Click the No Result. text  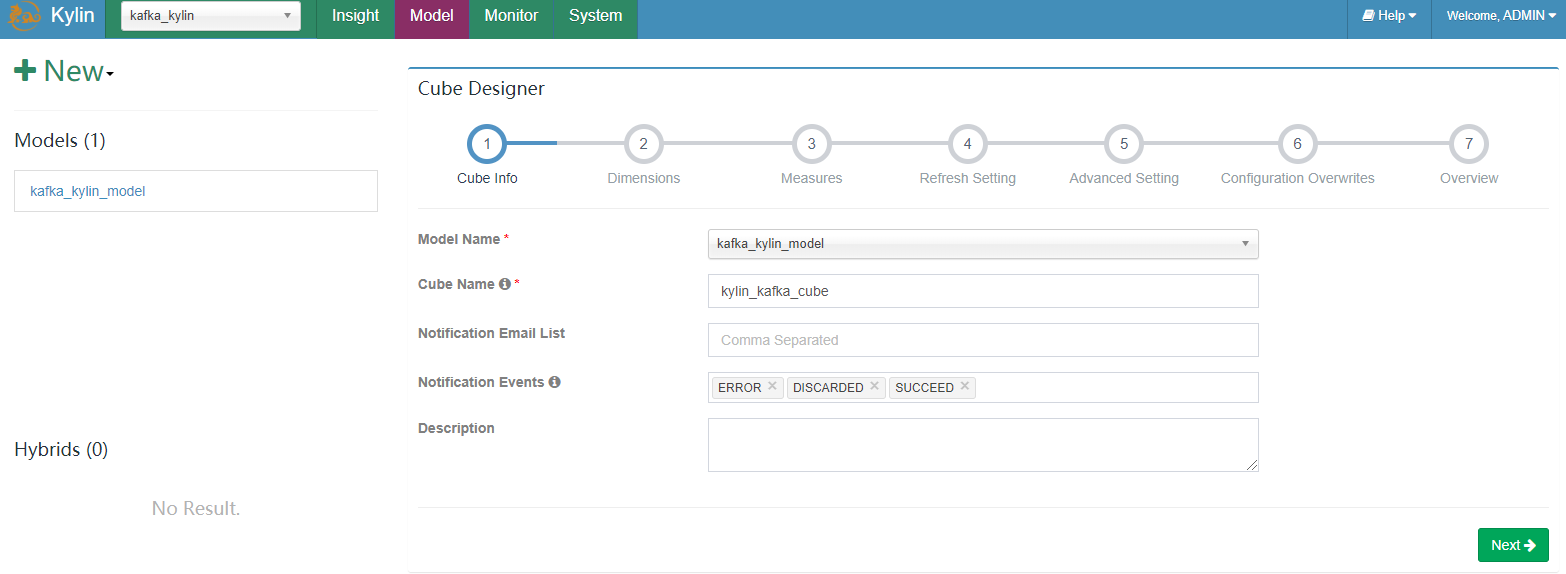click(196, 509)
